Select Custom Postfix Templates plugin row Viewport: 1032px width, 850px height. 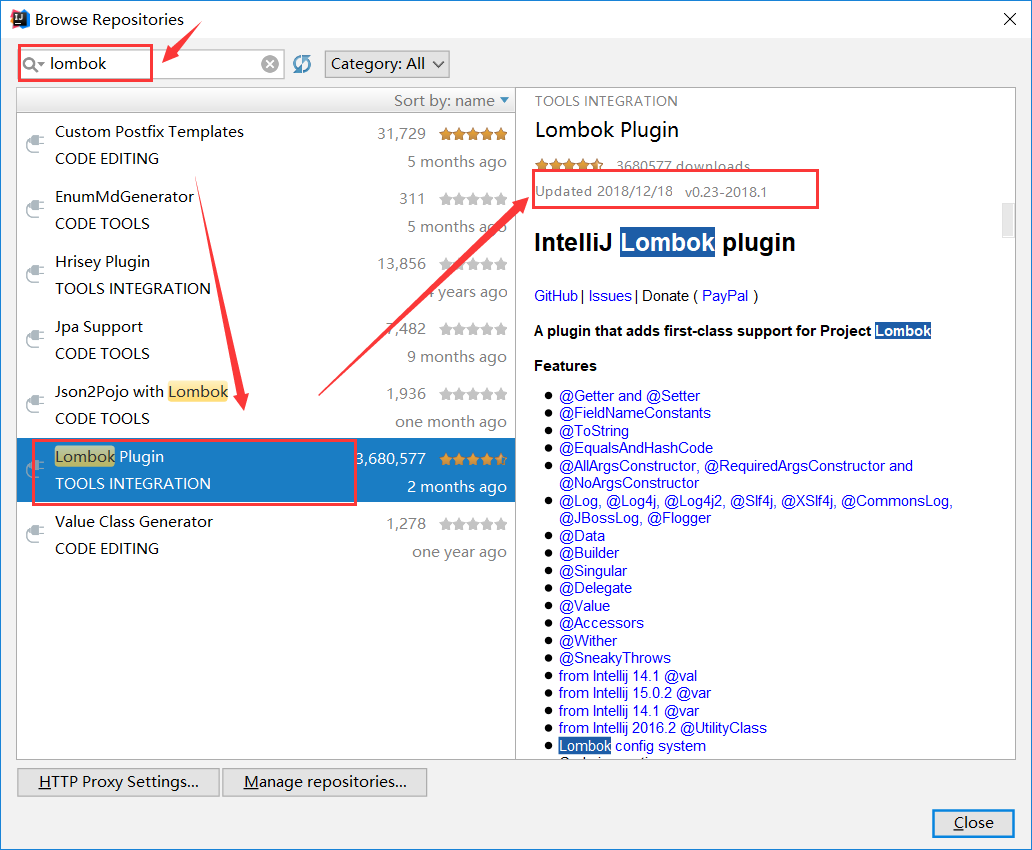[x=266, y=146]
